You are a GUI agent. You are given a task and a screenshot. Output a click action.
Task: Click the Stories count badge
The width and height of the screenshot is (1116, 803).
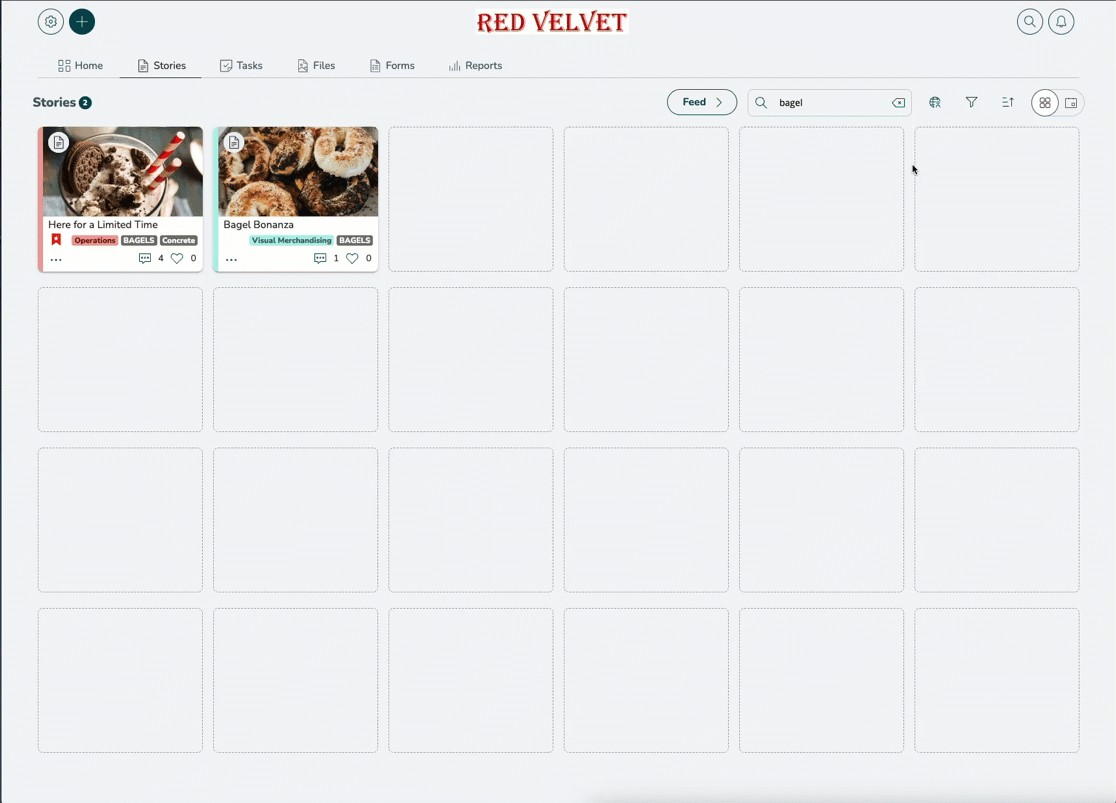[85, 103]
